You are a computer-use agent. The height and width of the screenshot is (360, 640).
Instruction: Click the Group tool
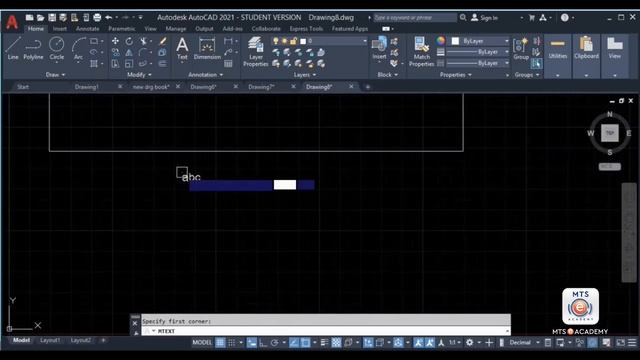click(521, 48)
